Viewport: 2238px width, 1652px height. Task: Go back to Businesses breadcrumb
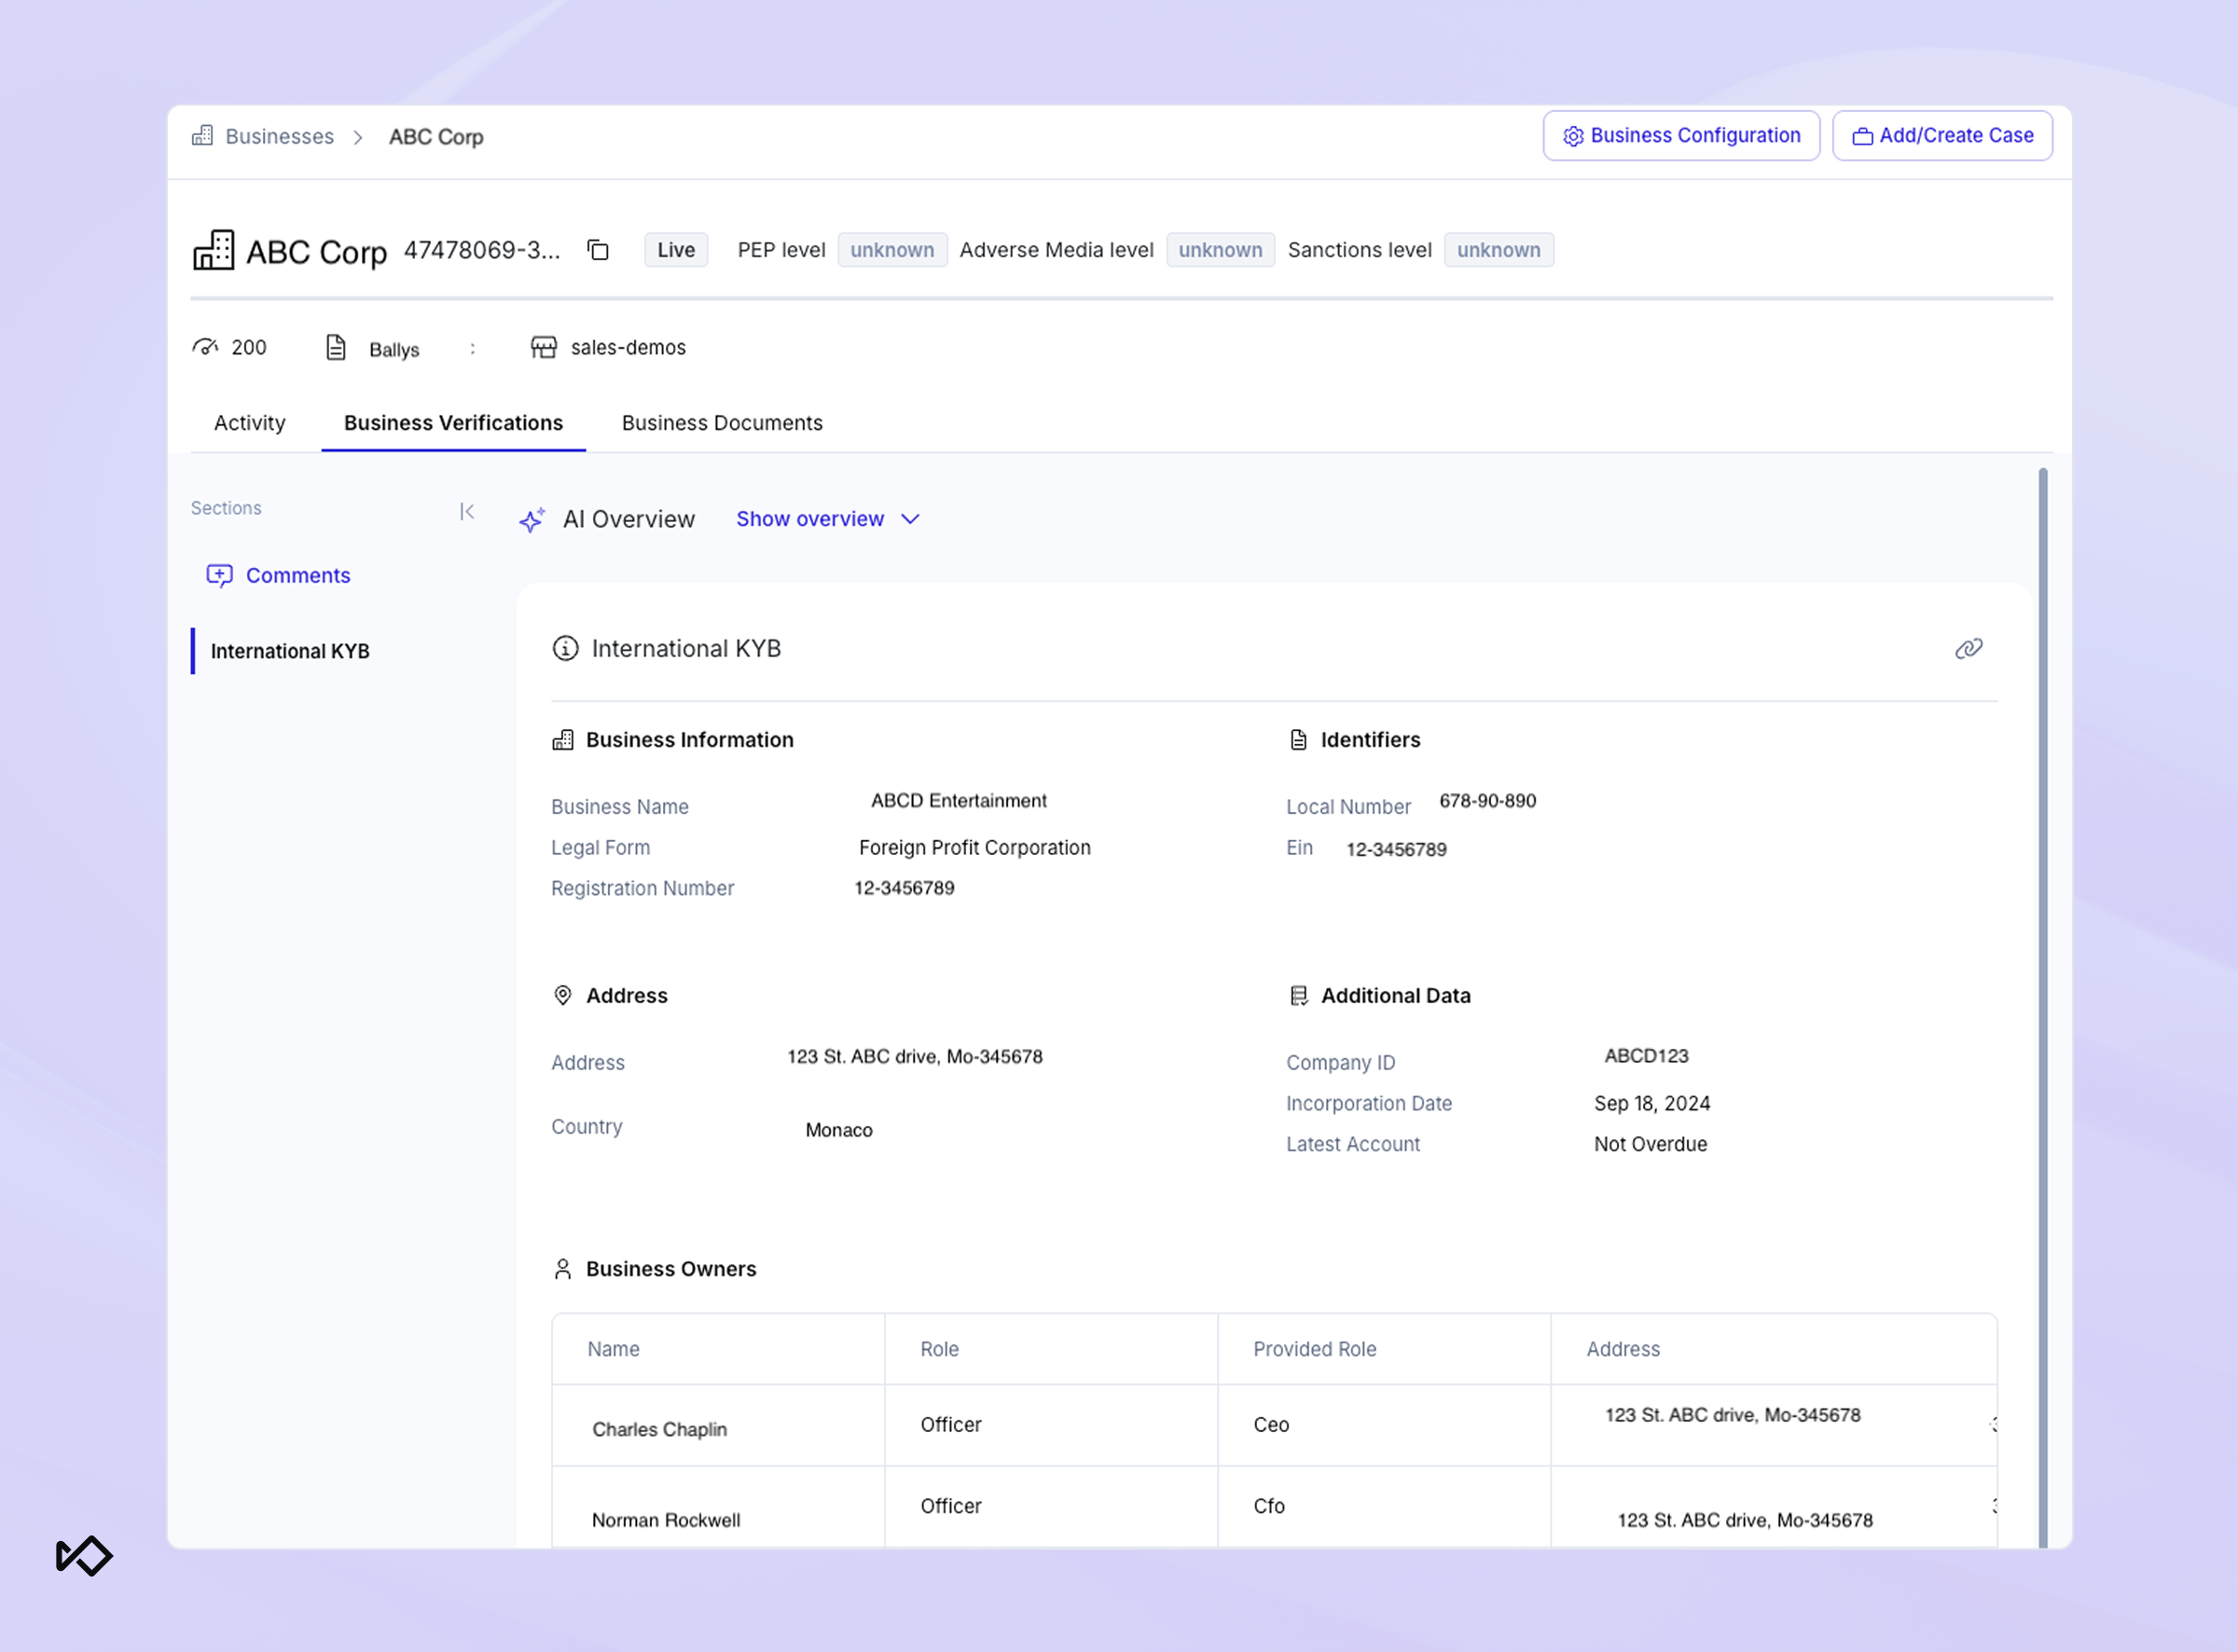point(279,137)
